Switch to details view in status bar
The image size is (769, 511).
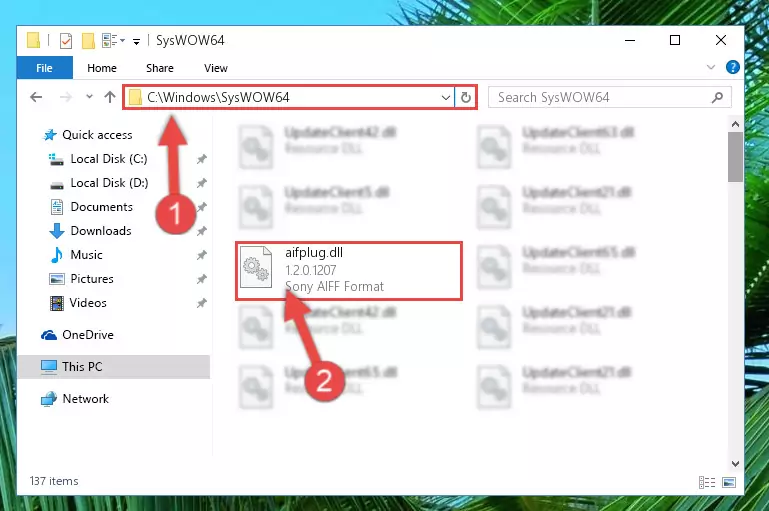(x=707, y=483)
